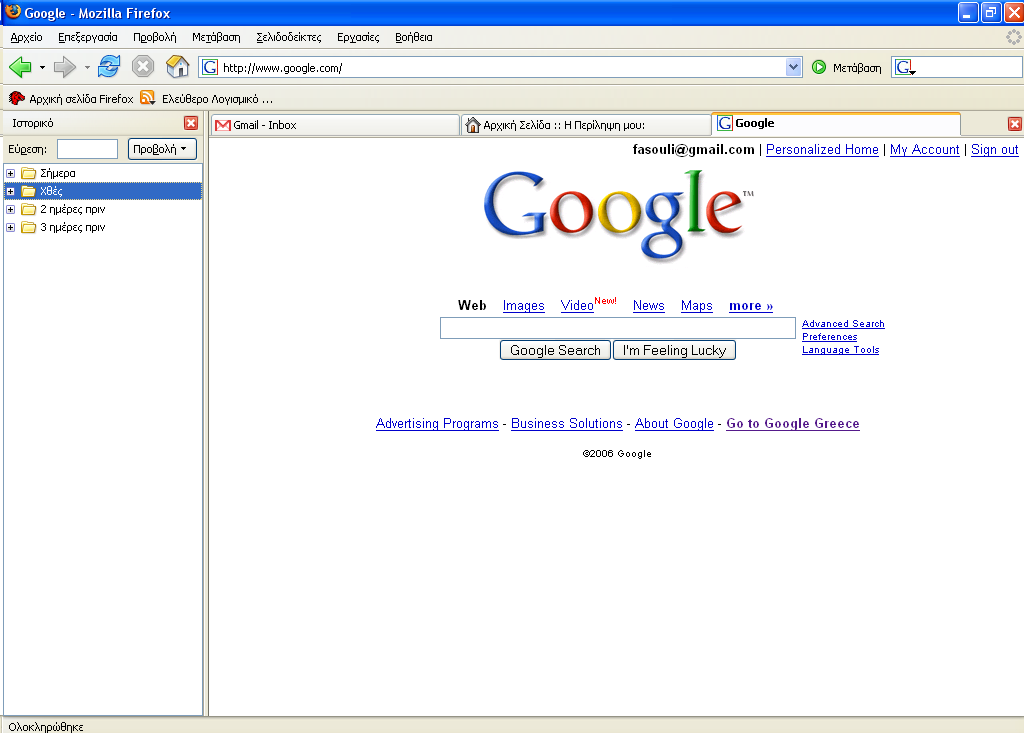Click the Go to Google Greece link

[793, 423]
